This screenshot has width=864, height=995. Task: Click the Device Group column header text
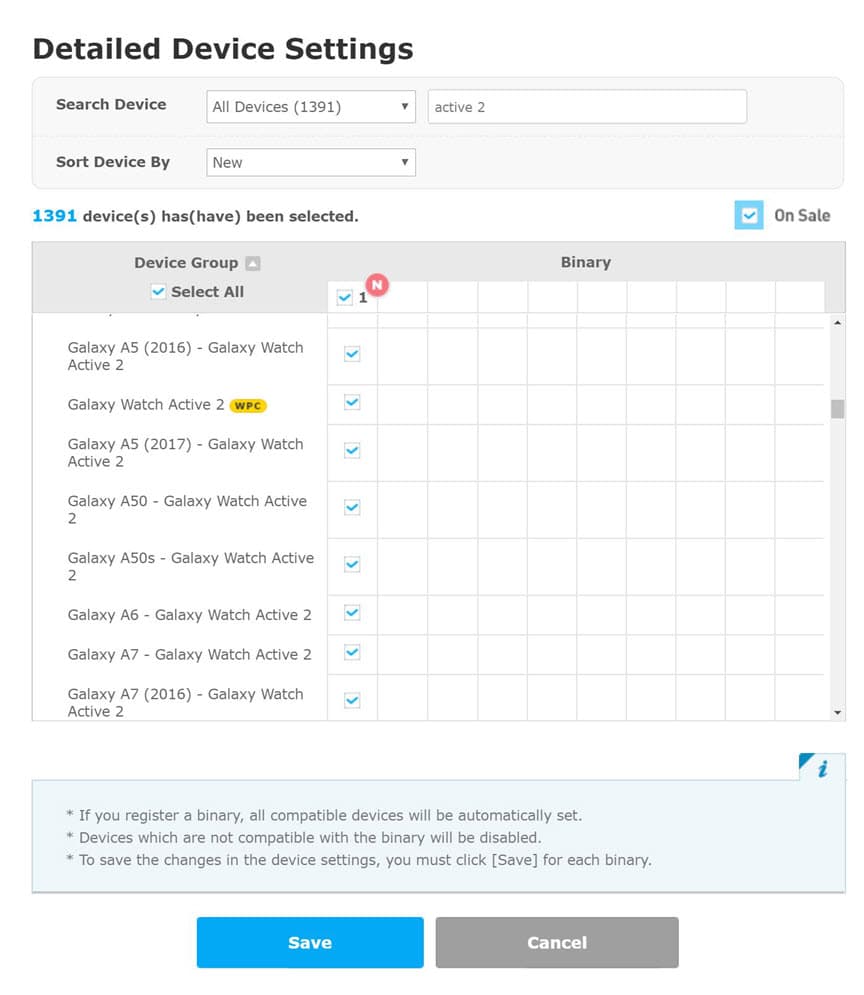coord(186,263)
